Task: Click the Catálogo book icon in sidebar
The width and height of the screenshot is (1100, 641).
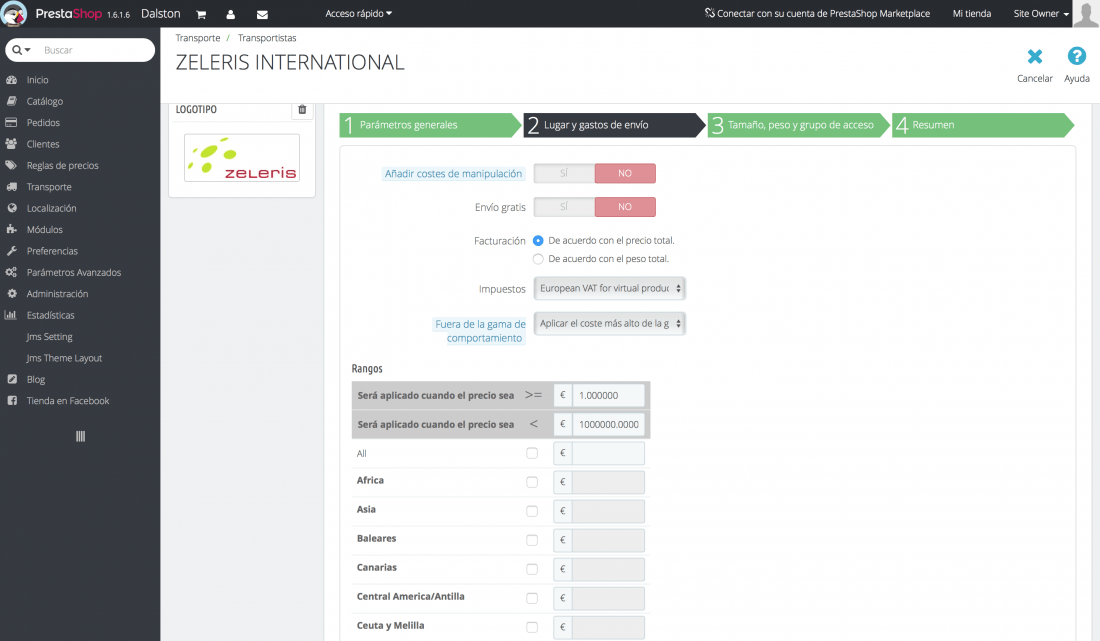Action: click(11, 101)
